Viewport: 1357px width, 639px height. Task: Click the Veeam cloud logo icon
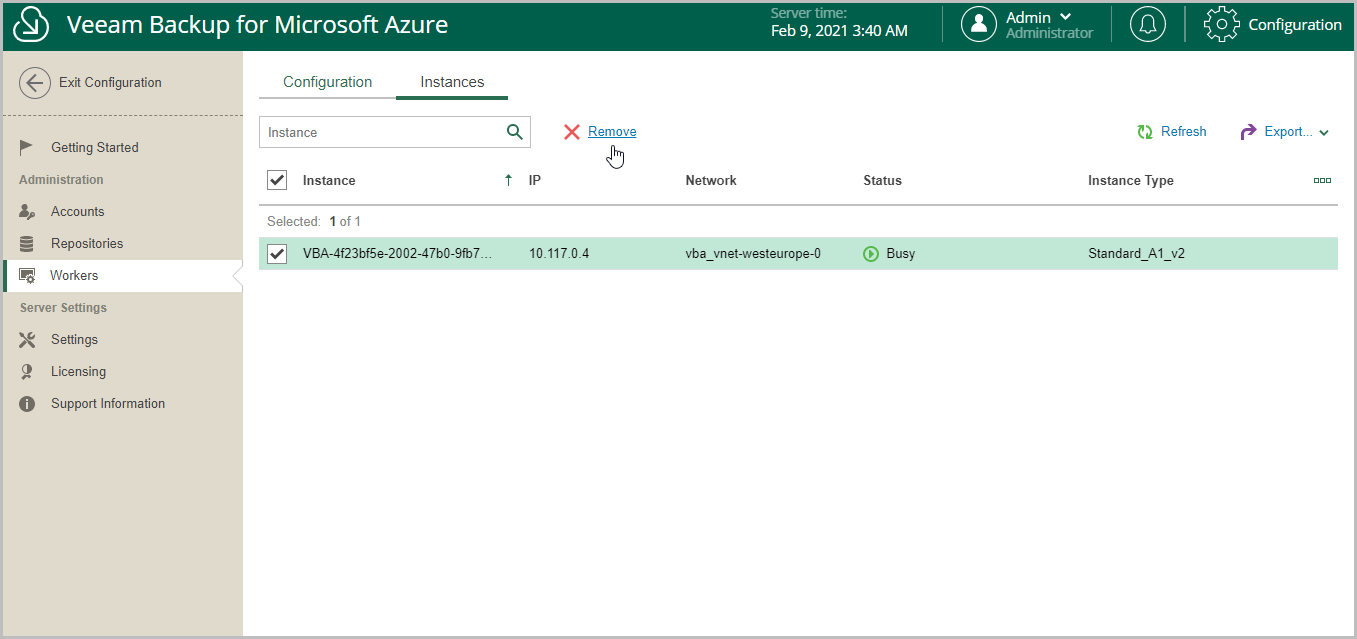[x=32, y=25]
